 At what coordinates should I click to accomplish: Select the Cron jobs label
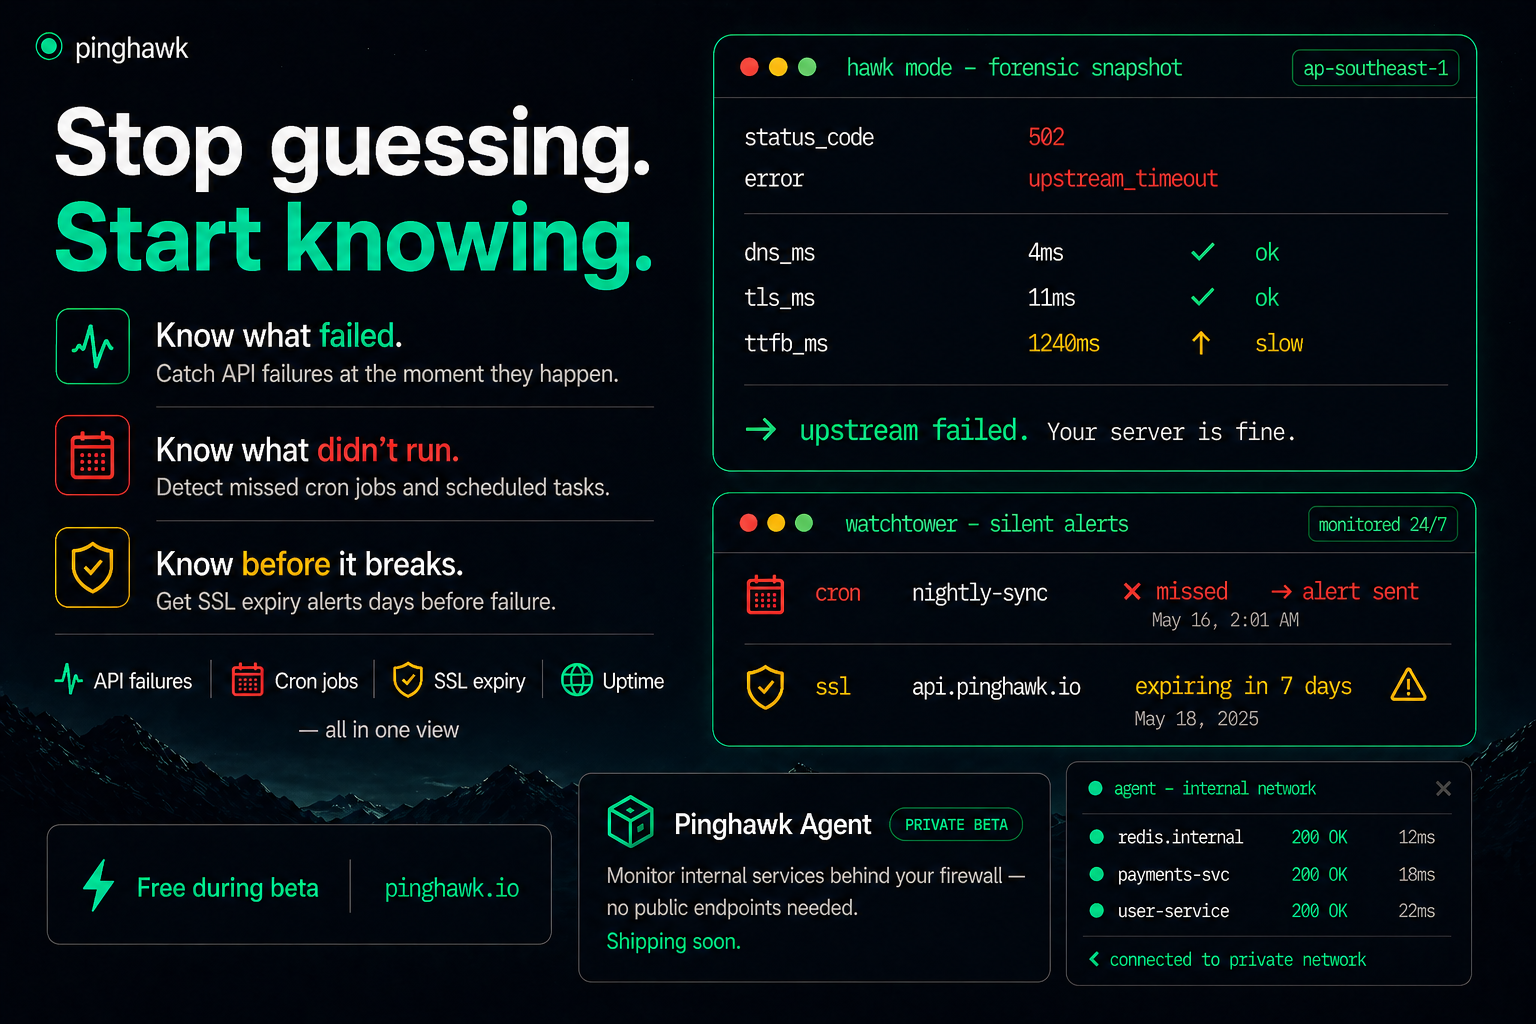tap(316, 681)
